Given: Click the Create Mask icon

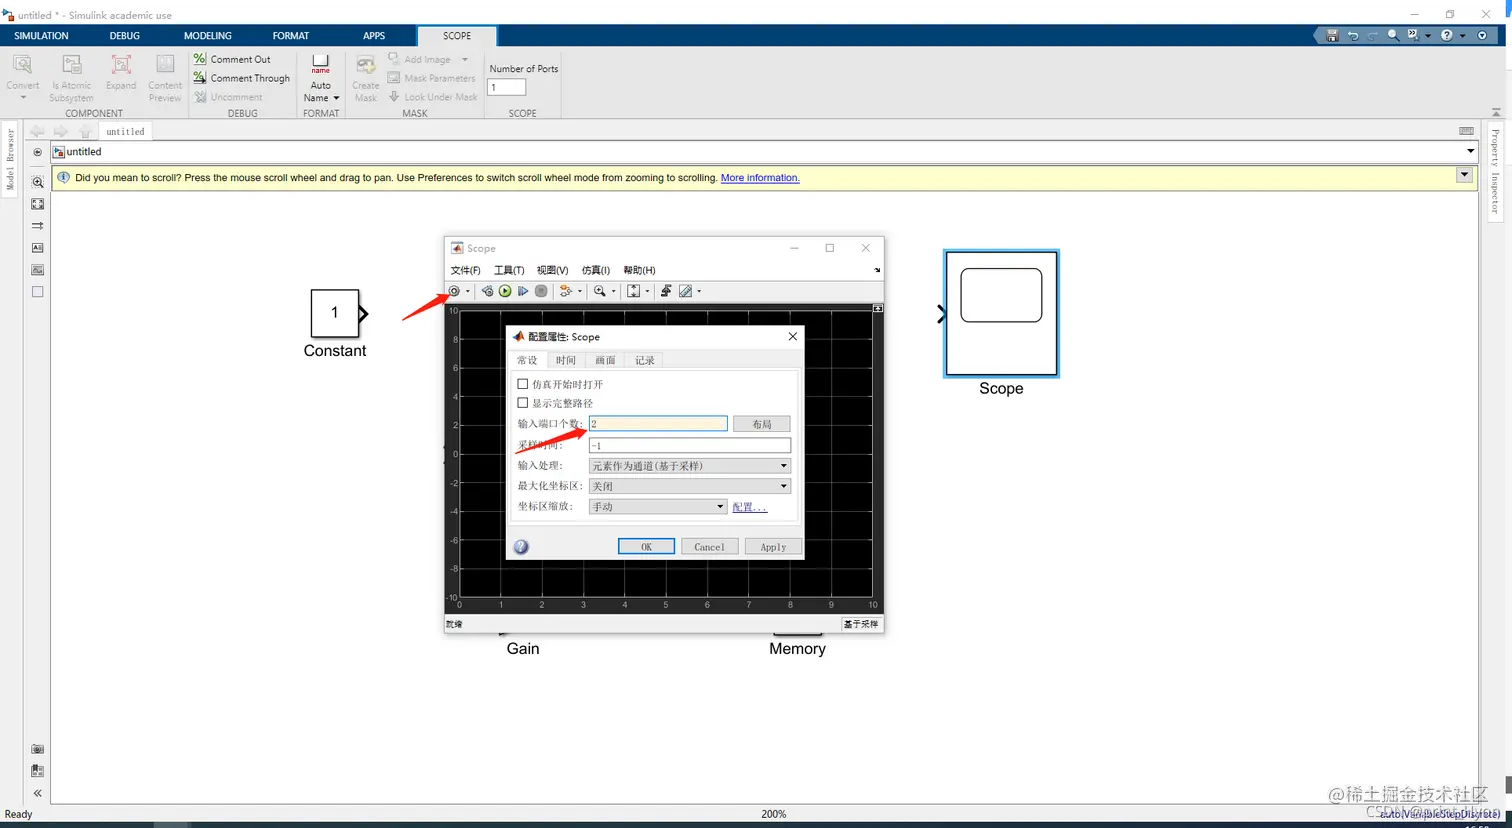Looking at the screenshot, I should tap(366, 66).
